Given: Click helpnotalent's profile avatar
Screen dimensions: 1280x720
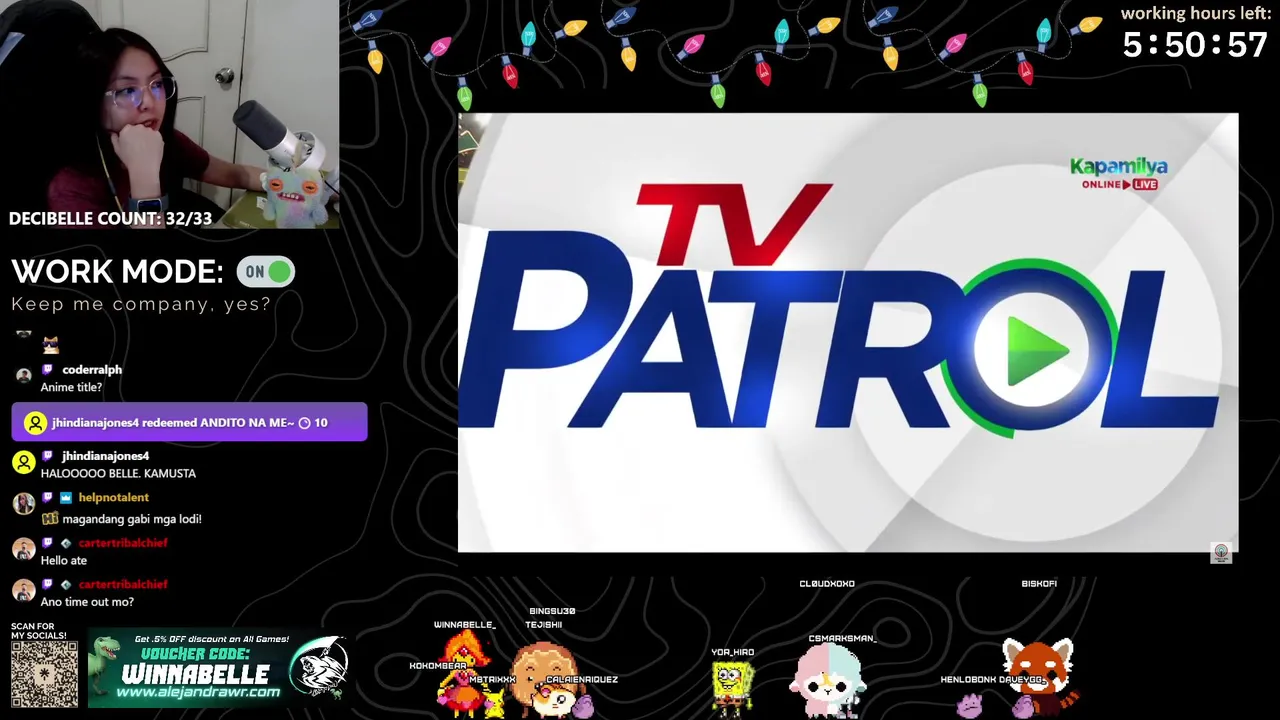Looking at the screenshot, I should [24, 505].
